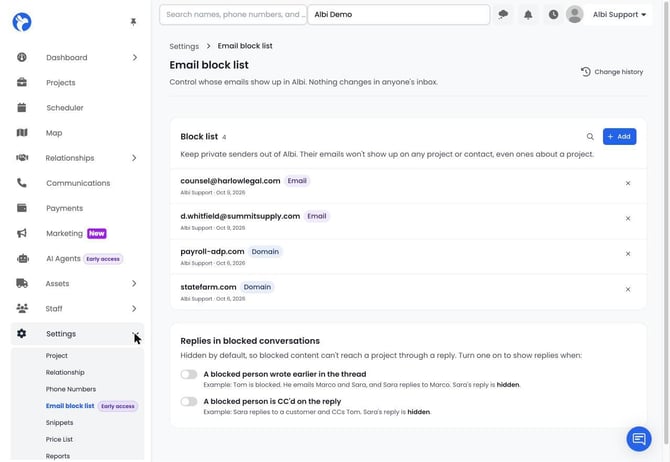This screenshot has width=670, height=462.
Task: Open Projects in the sidebar
Action: pos(61,82)
